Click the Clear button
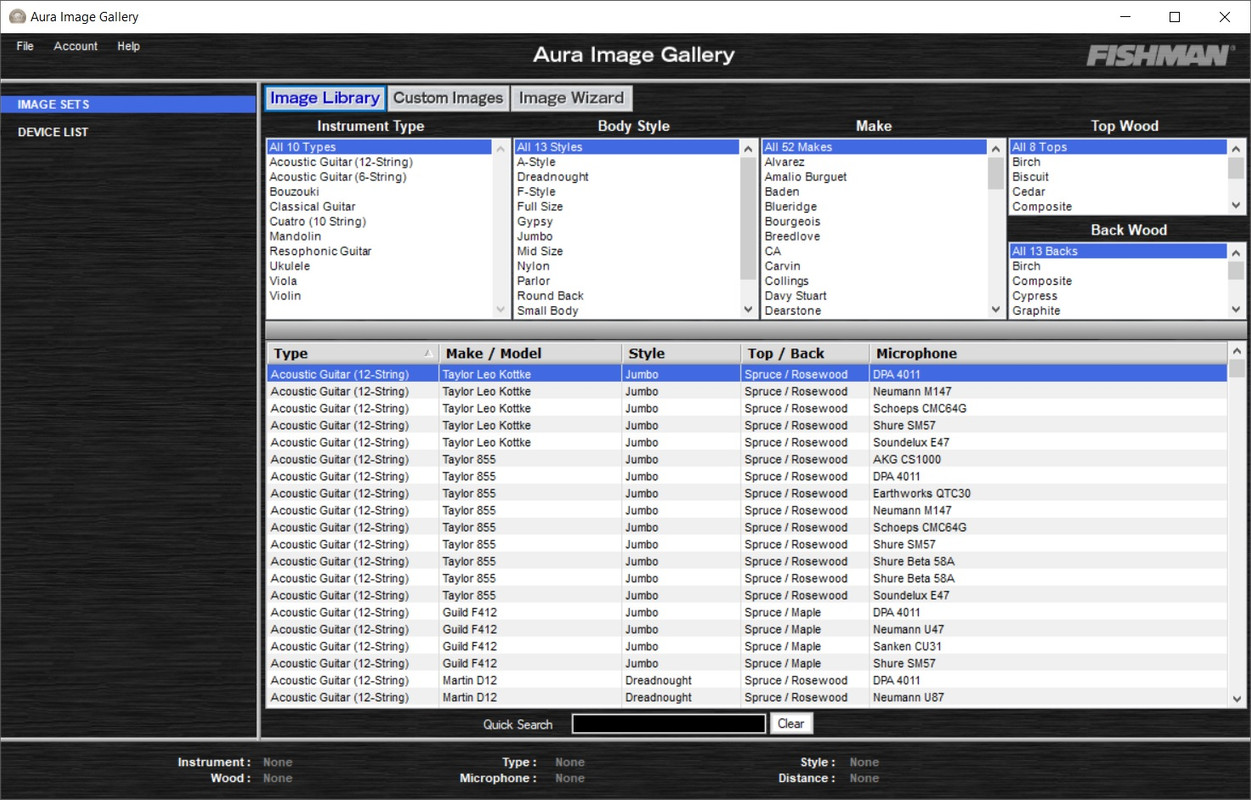Screen dimensions: 1251x800 tap(791, 724)
